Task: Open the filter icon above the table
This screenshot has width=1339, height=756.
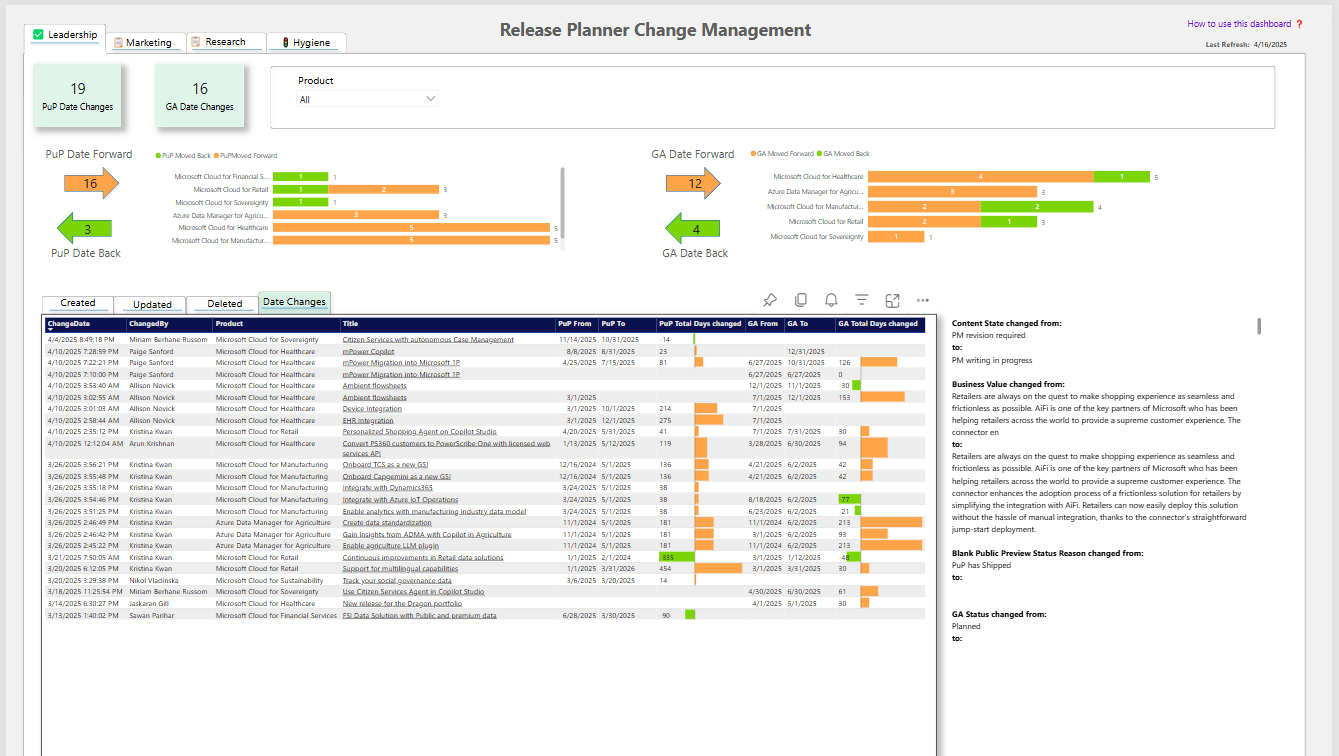Action: pyautogui.click(x=862, y=300)
